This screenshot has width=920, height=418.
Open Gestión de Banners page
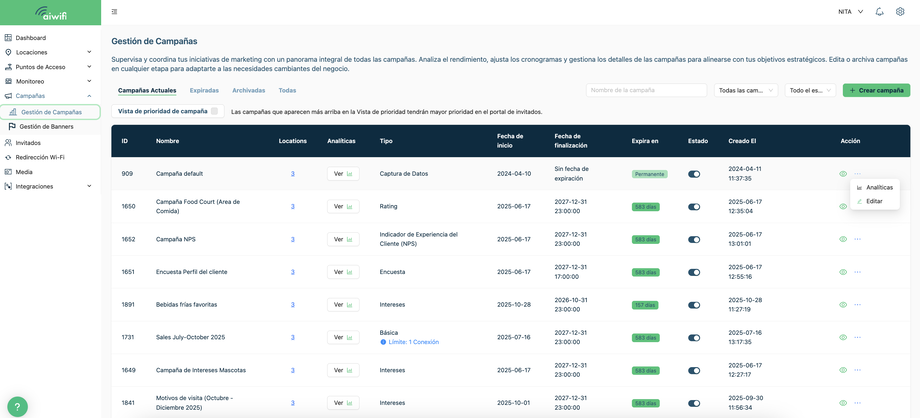click(46, 126)
